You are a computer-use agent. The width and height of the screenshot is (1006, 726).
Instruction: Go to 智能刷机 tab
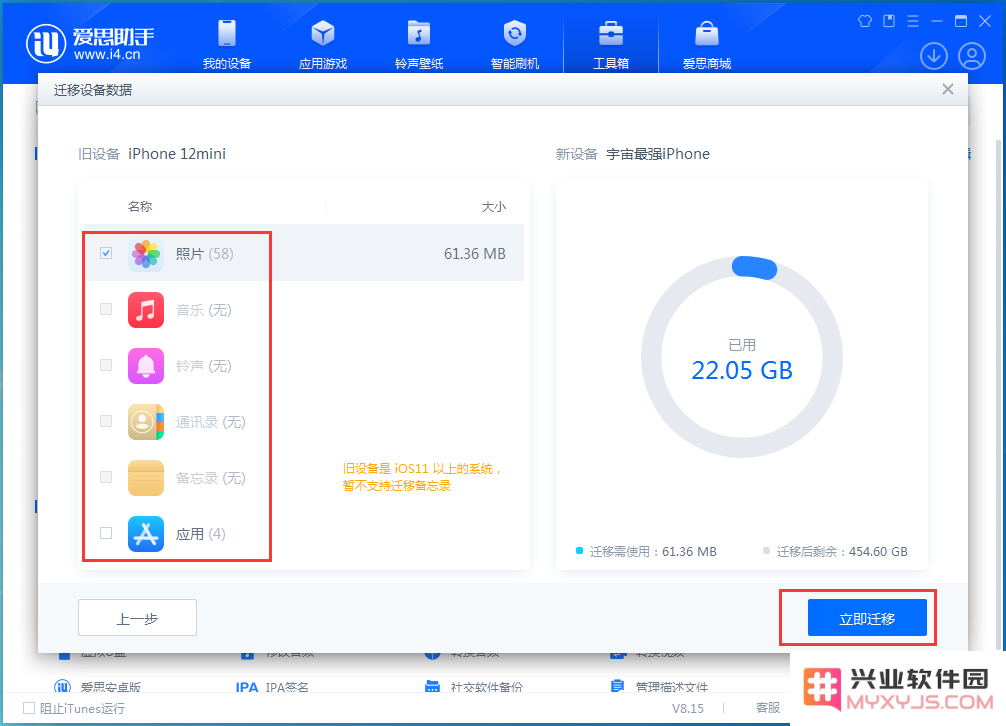515,44
